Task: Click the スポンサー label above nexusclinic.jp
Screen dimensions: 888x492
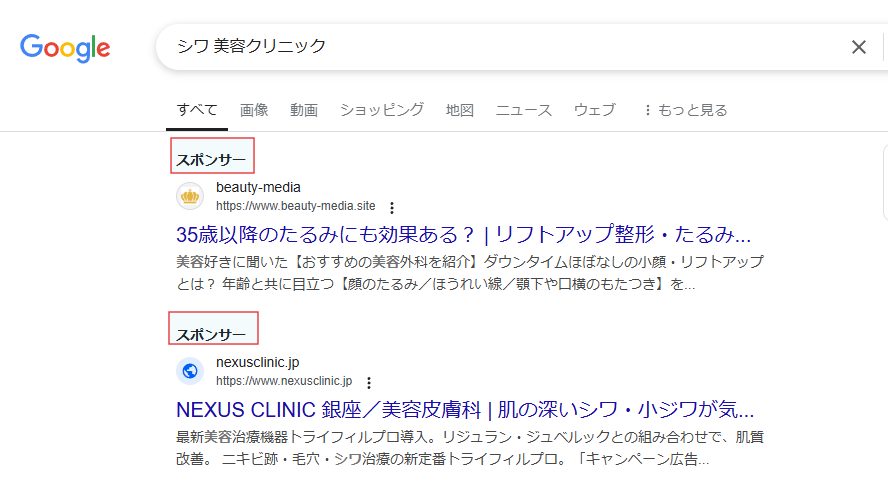Action: pos(211,335)
